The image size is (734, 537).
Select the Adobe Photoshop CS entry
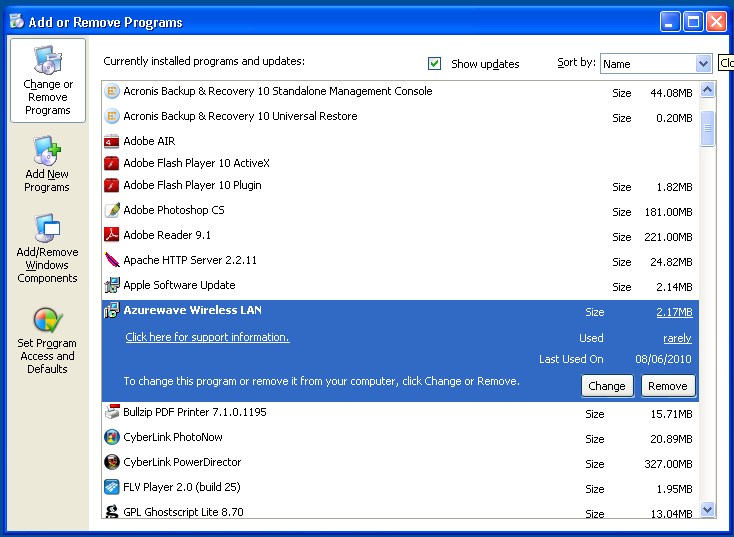[400, 210]
